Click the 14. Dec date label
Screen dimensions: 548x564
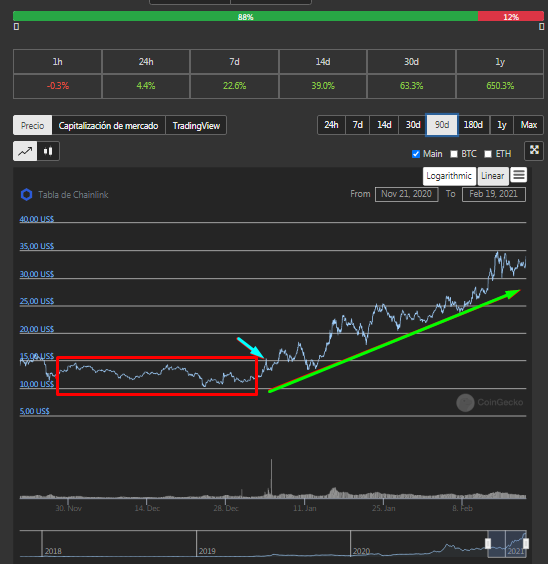[x=147, y=508]
